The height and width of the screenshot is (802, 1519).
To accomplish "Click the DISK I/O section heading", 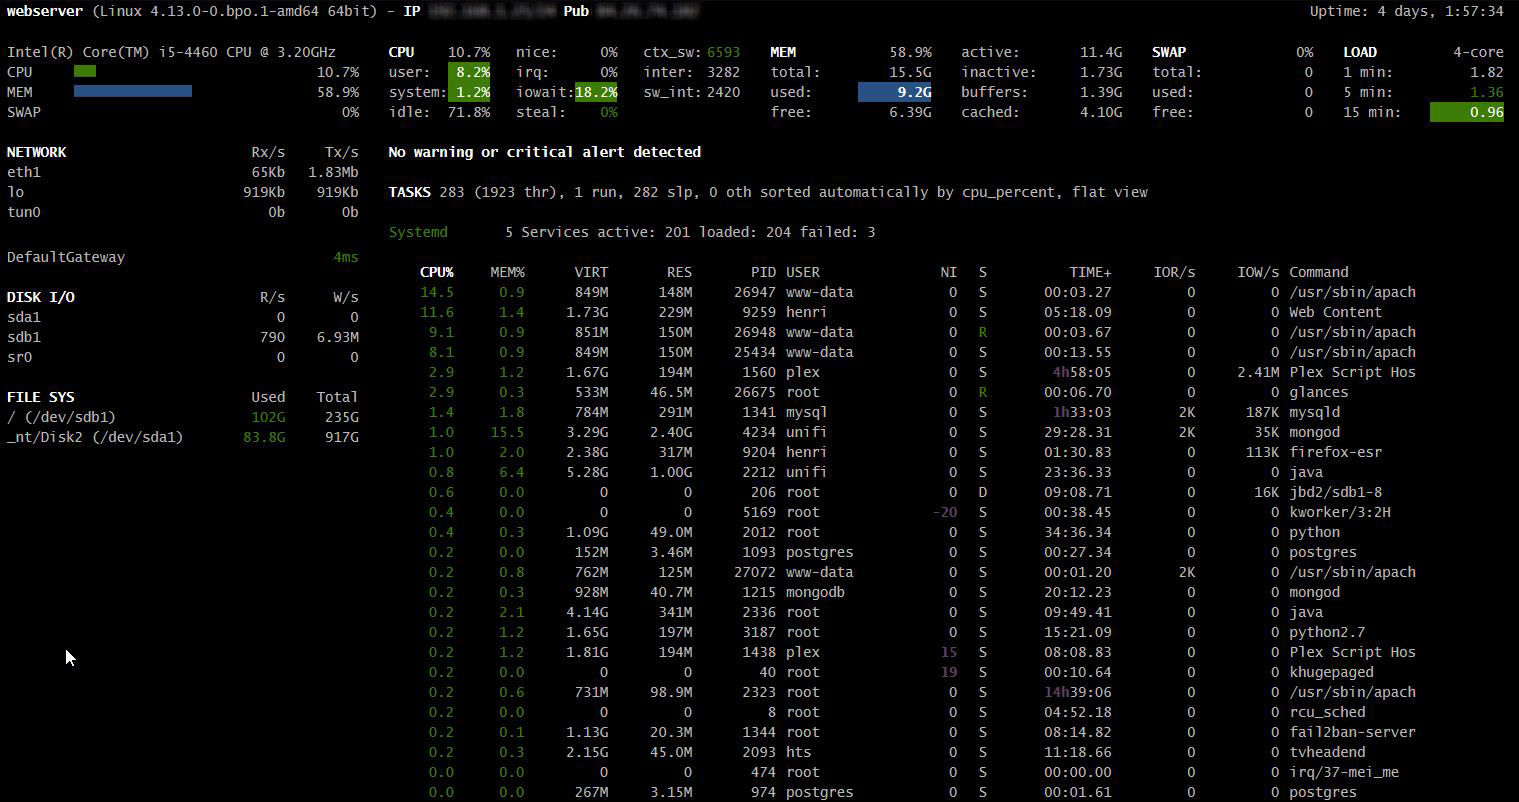I will [x=41, y=297].
